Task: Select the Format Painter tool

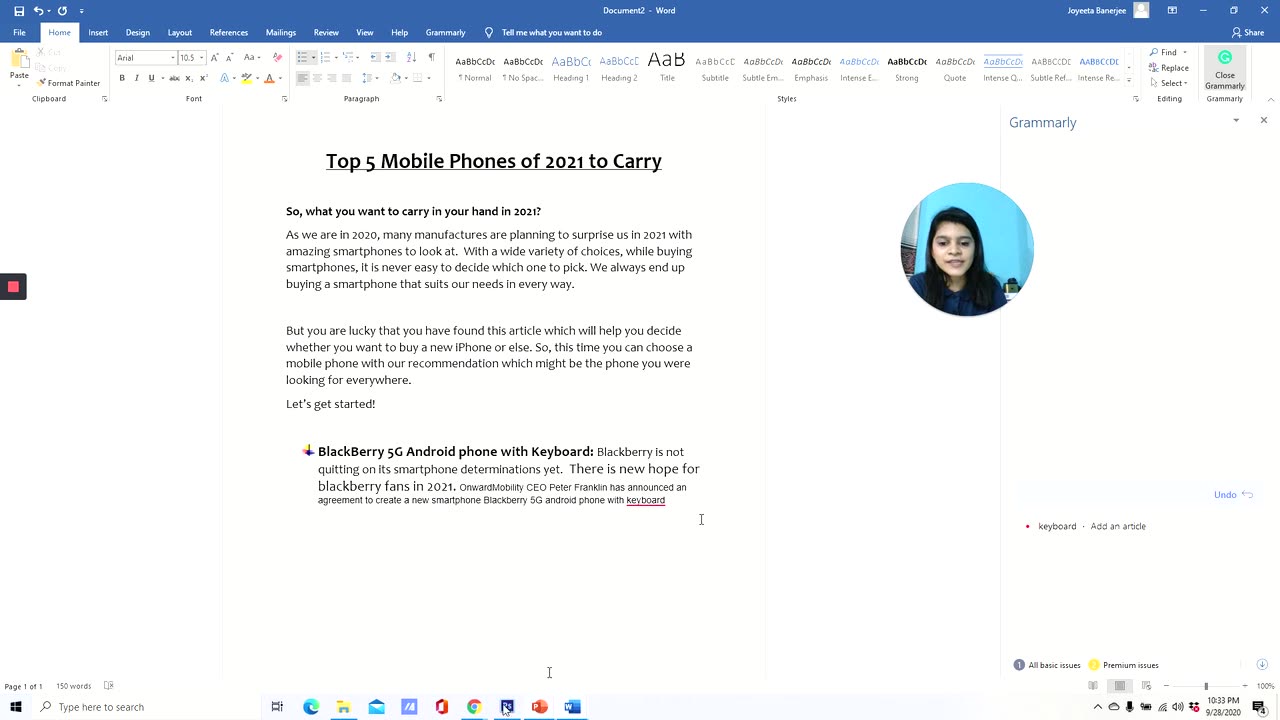Action: [68, 83]
